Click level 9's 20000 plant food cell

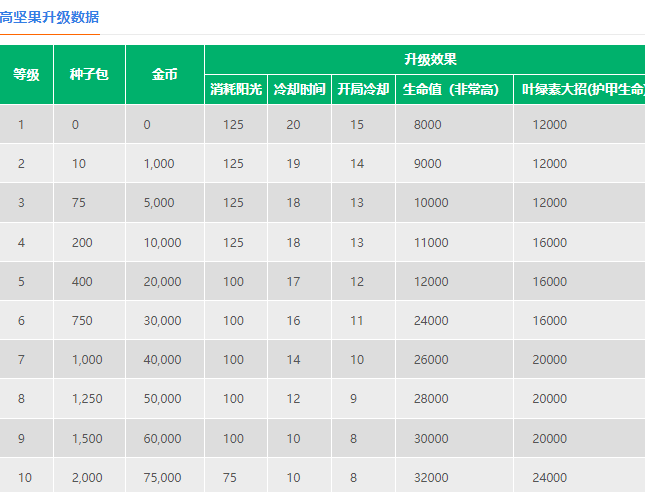(579, 439)
